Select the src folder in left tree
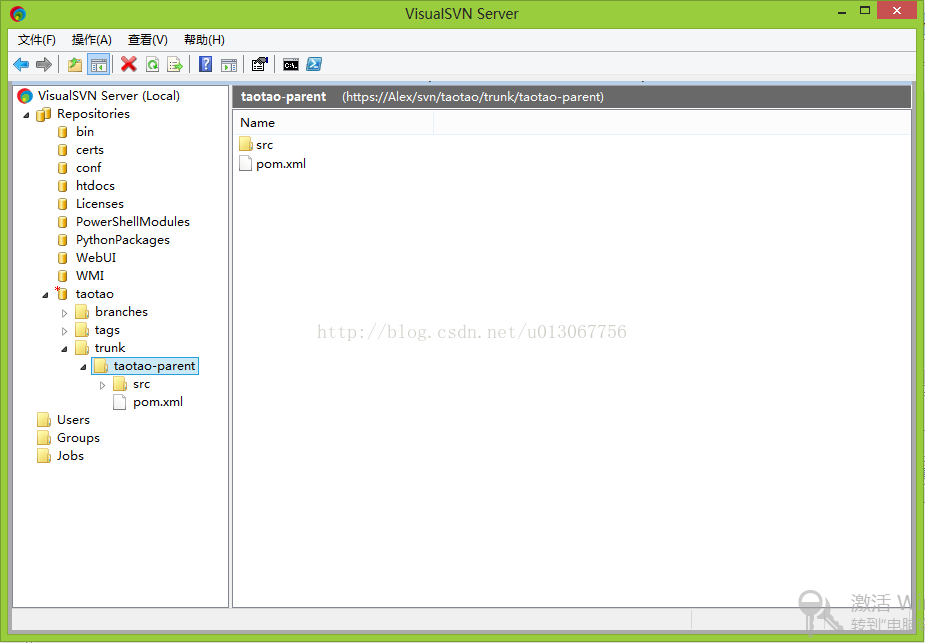This screenshot has height=643, width=925. (141, 384)
